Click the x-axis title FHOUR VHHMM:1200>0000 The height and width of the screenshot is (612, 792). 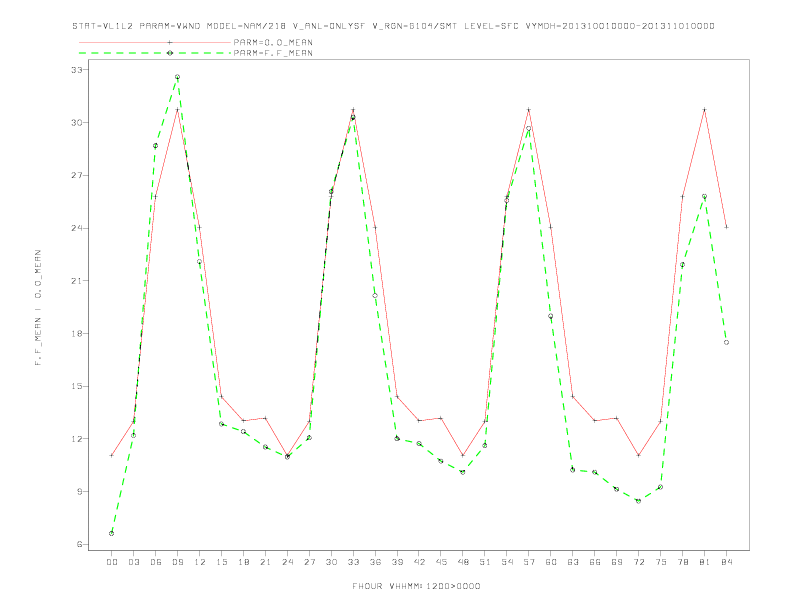tap(416, 586)
